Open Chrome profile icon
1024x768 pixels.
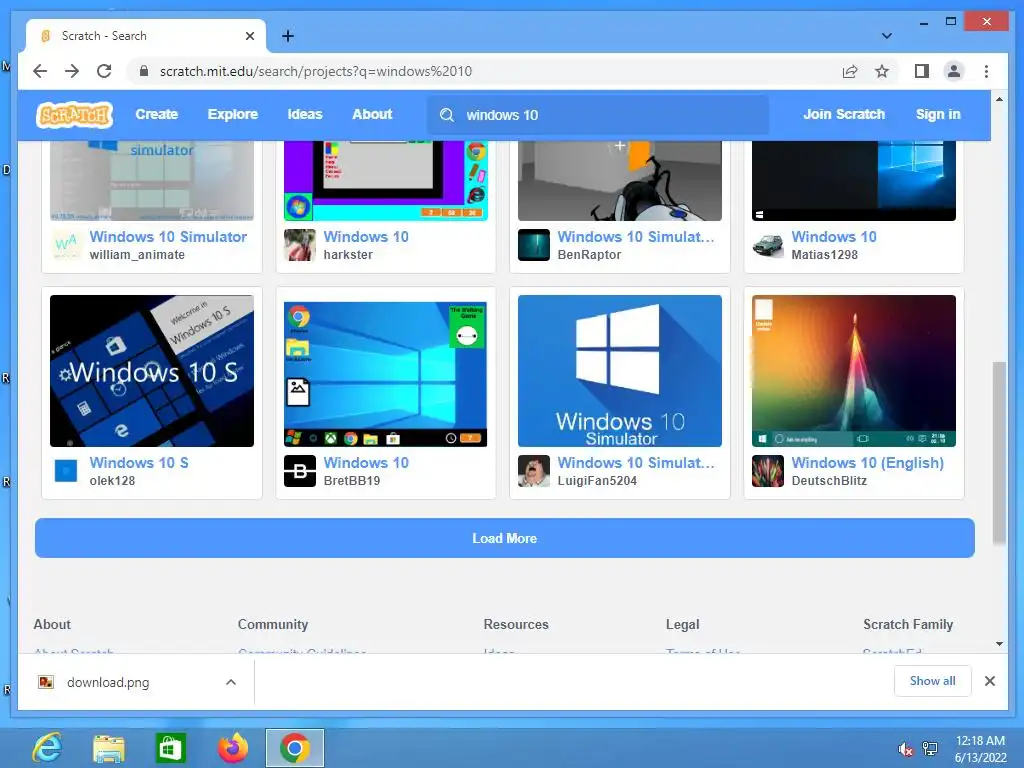point(953,71)
